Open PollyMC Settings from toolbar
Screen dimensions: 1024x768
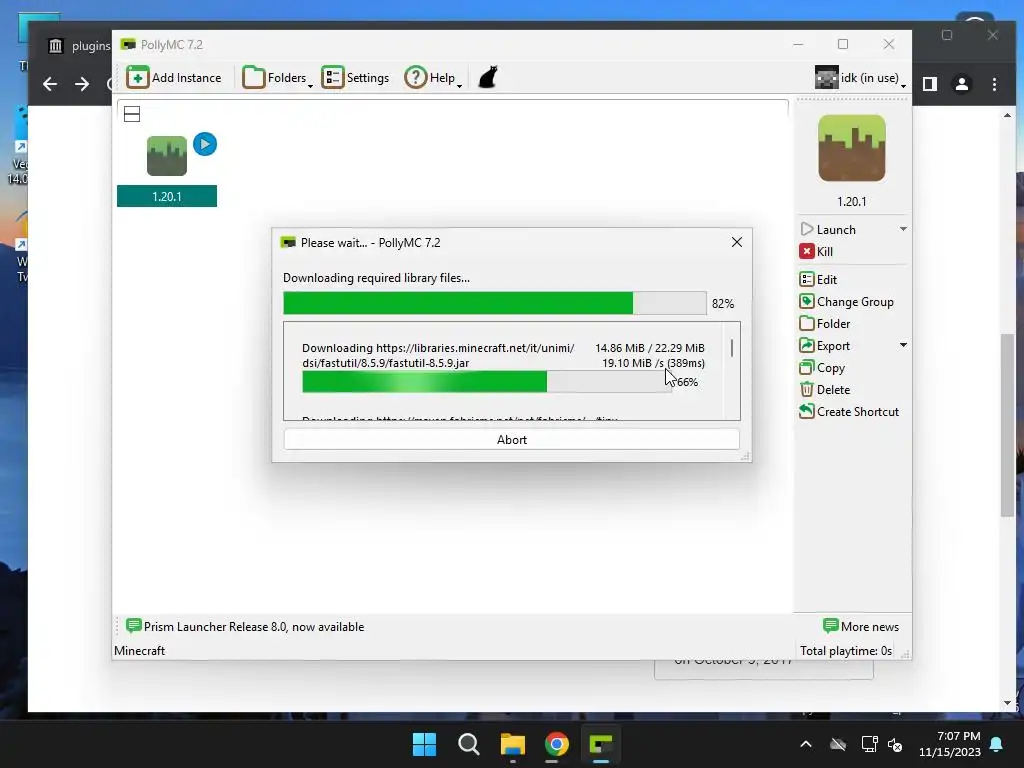pos(355,78)
